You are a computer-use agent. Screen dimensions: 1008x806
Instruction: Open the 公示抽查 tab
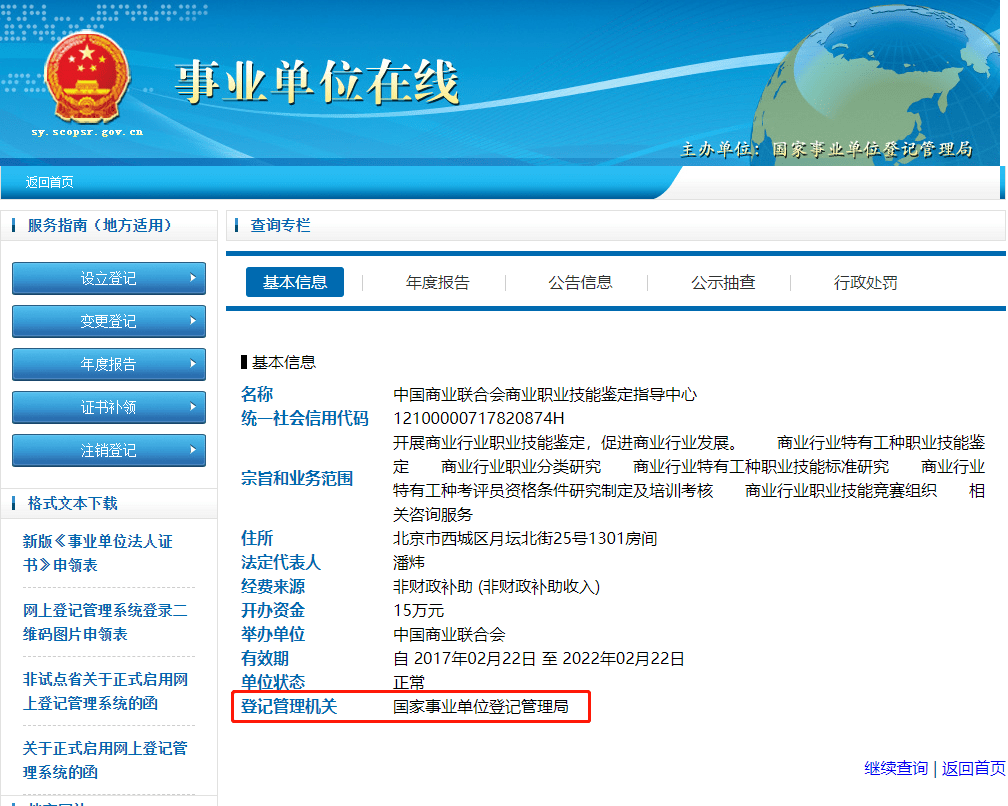723,282
